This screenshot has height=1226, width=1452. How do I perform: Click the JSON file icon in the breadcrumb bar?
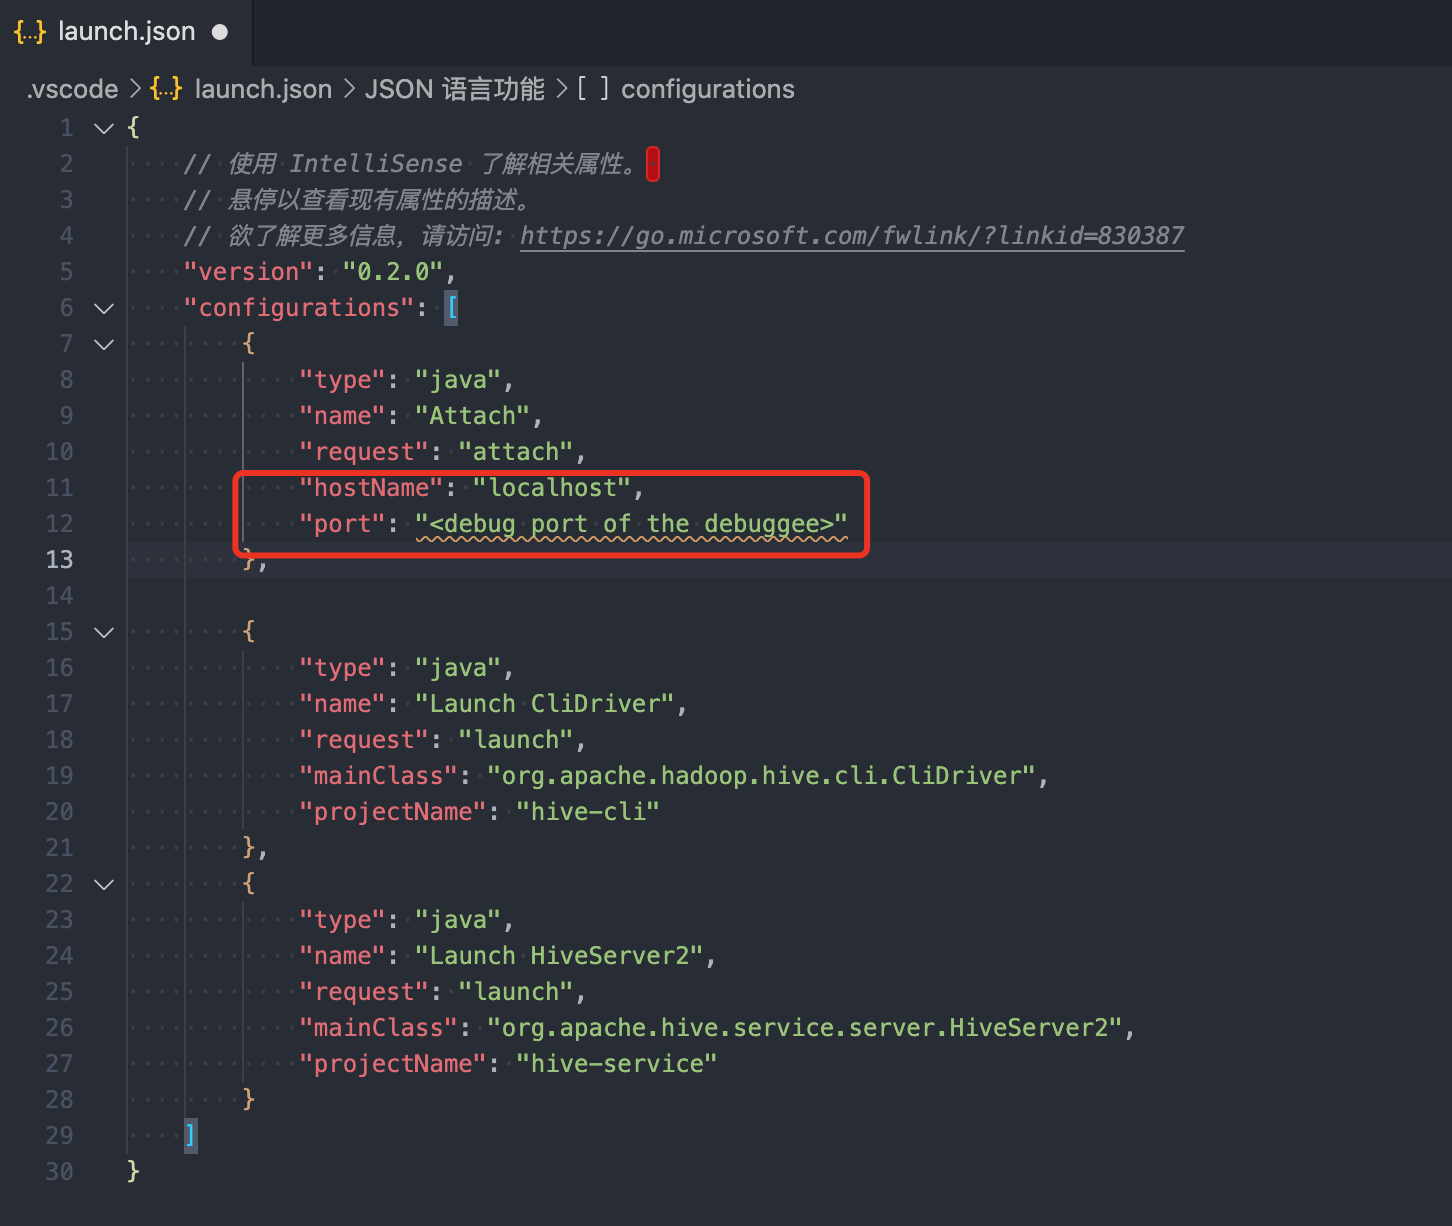click(165, 89)
